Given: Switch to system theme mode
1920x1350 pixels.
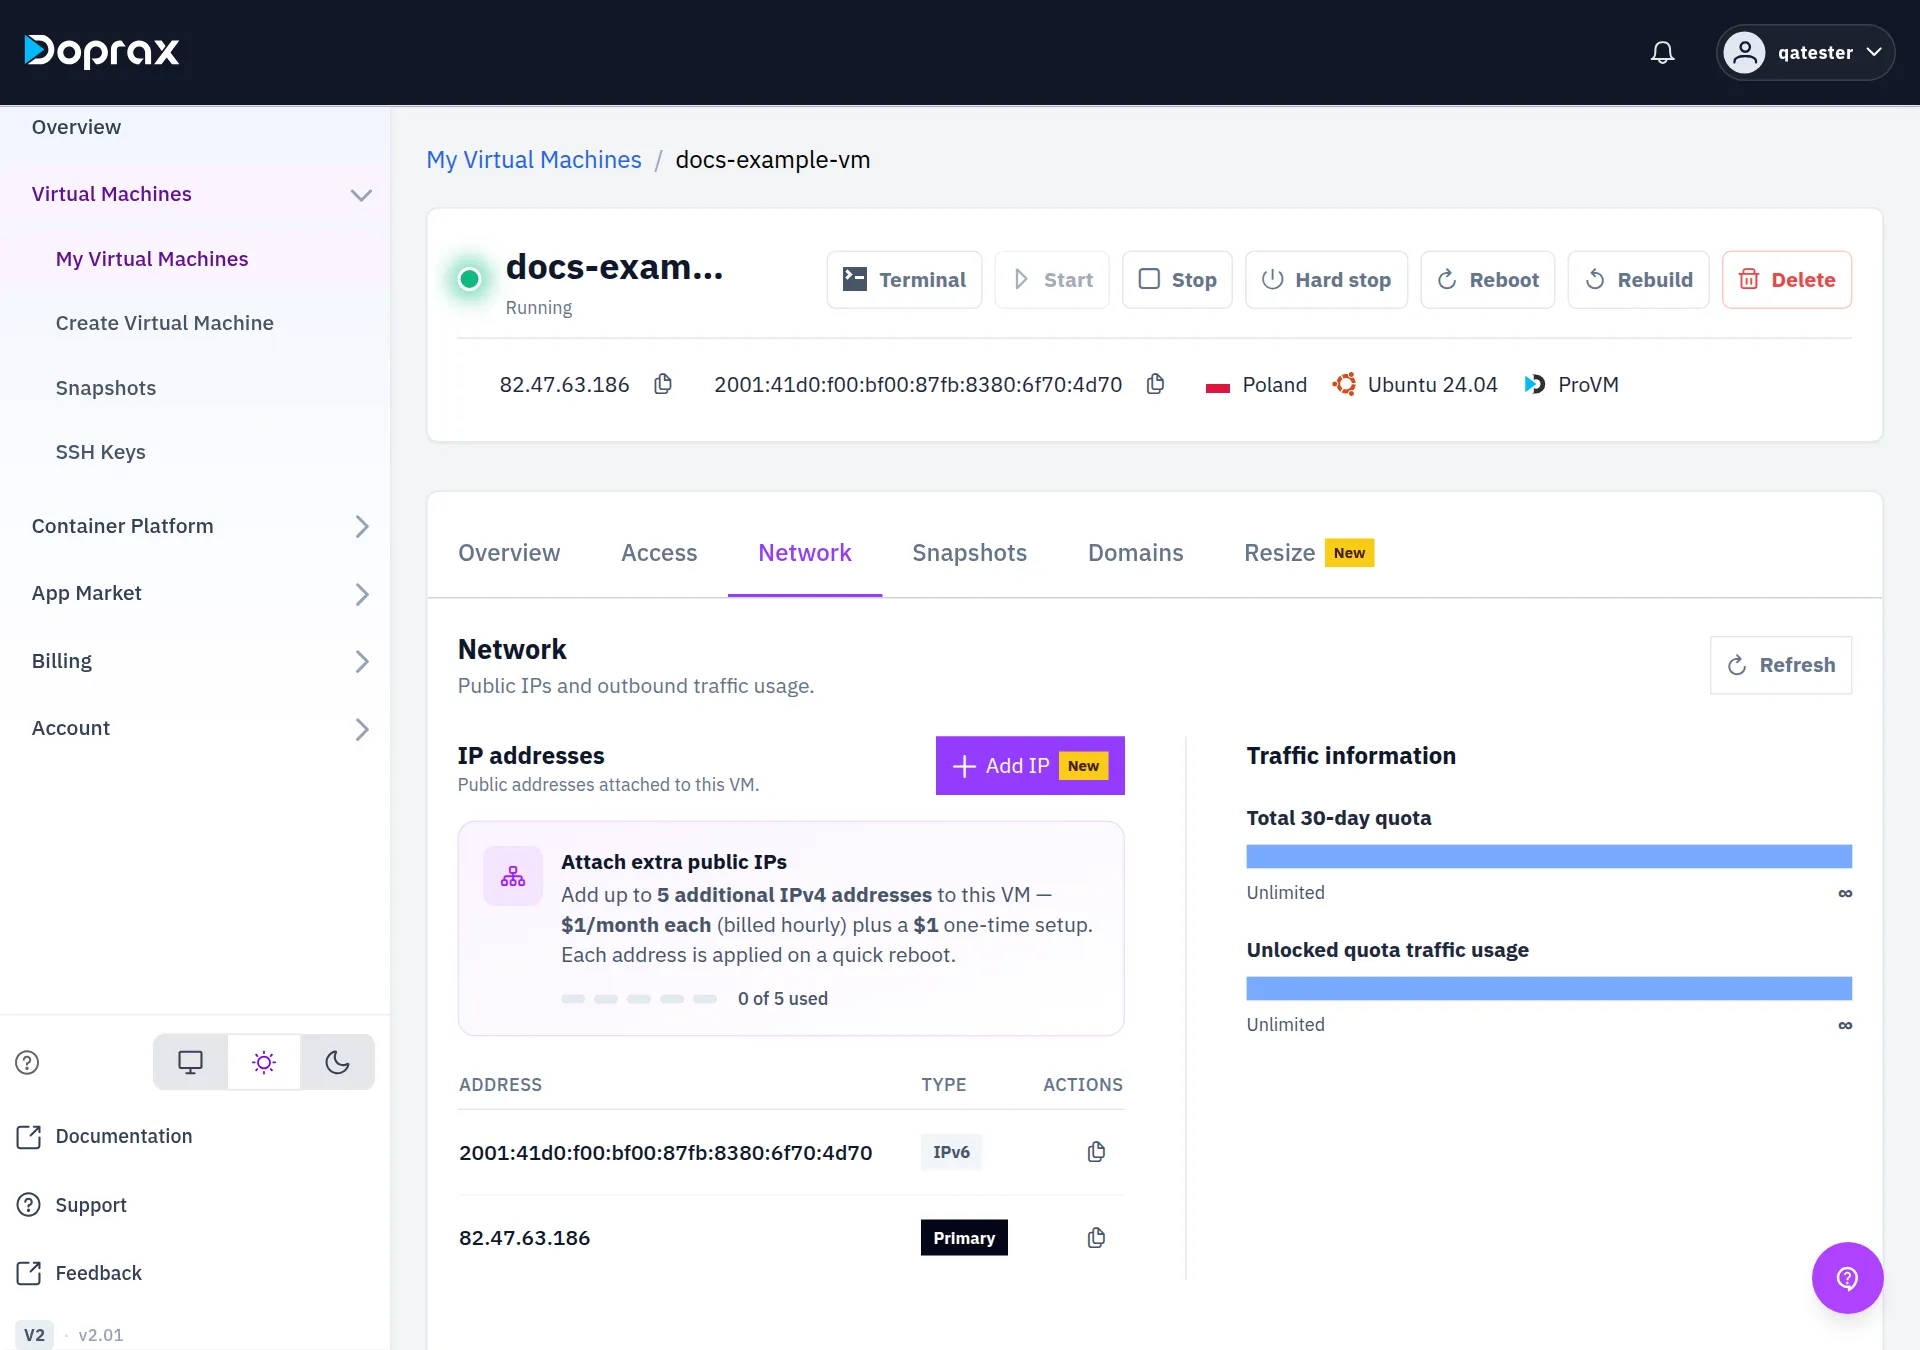Looking at the screenshot, I should (190, 1062).
